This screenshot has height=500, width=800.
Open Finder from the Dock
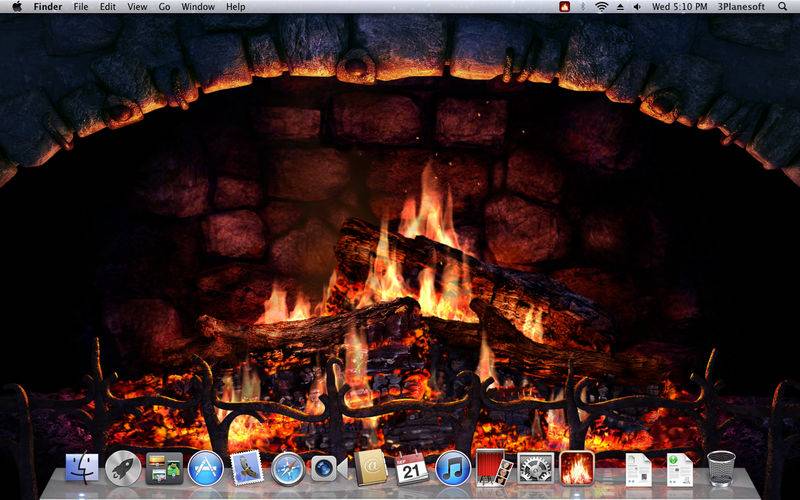coord(82,468)
